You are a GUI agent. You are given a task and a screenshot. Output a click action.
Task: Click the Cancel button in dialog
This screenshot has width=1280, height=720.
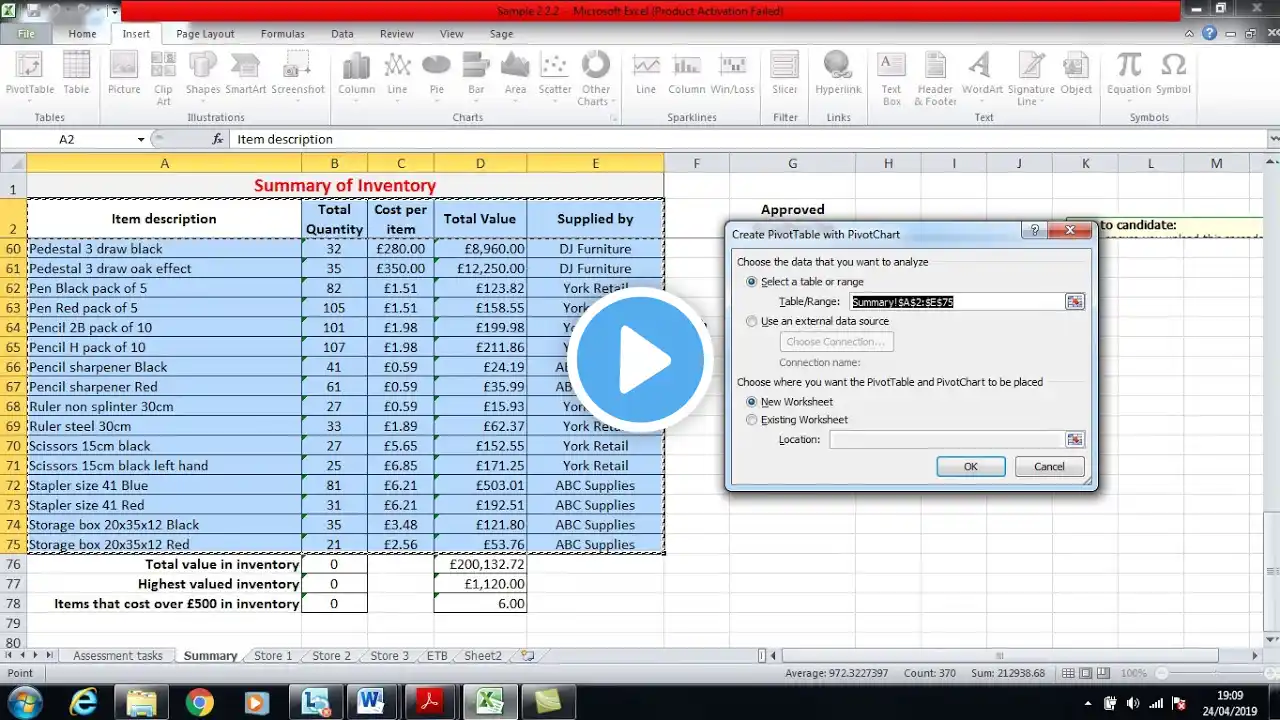(x=1049, y=467)
